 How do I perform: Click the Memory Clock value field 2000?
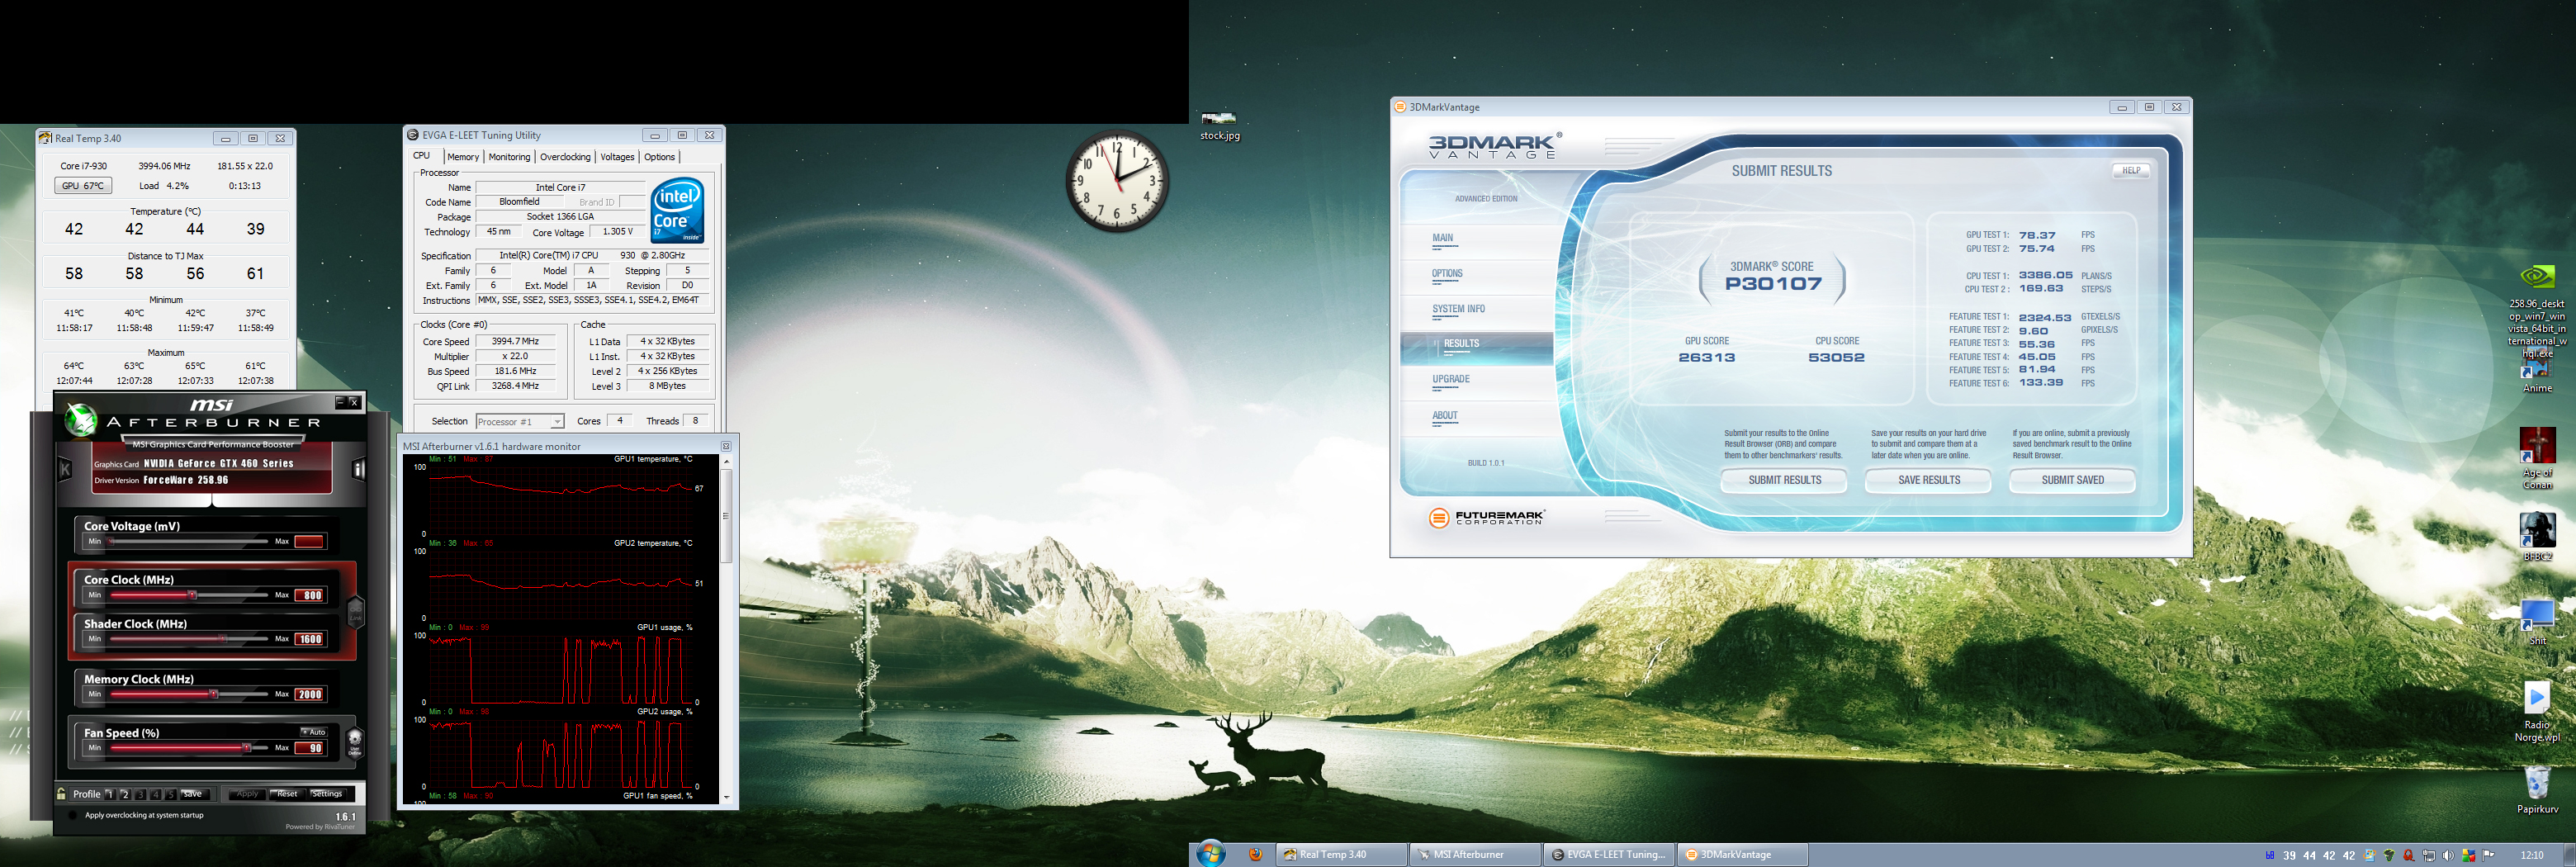(x=310, y=694)
